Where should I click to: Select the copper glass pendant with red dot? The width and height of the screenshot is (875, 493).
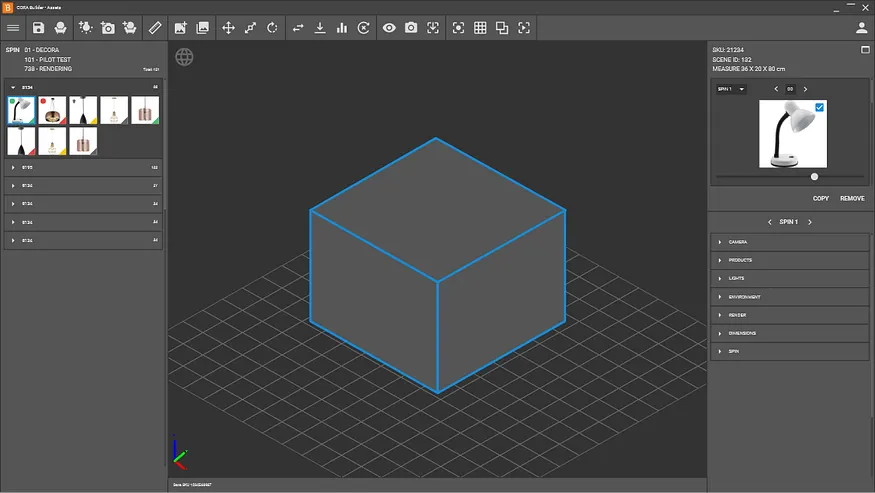52,110
